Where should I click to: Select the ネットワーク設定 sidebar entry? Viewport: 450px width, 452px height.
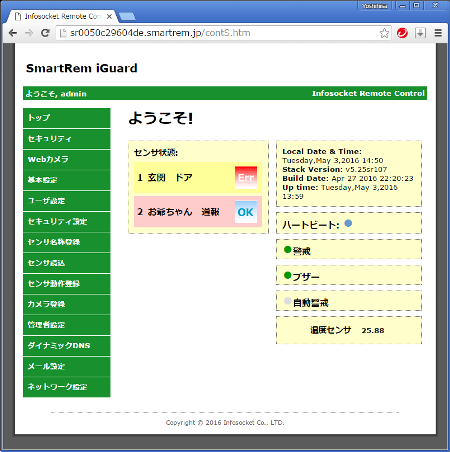[67, 387]
